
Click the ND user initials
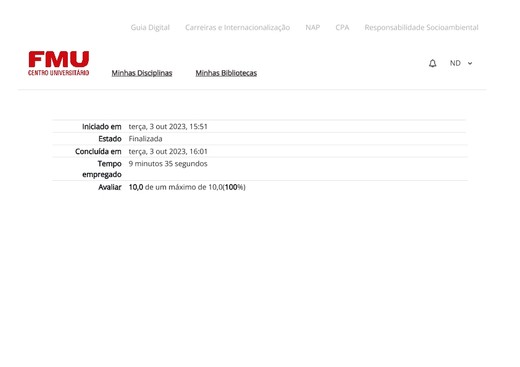coord(455,63)
